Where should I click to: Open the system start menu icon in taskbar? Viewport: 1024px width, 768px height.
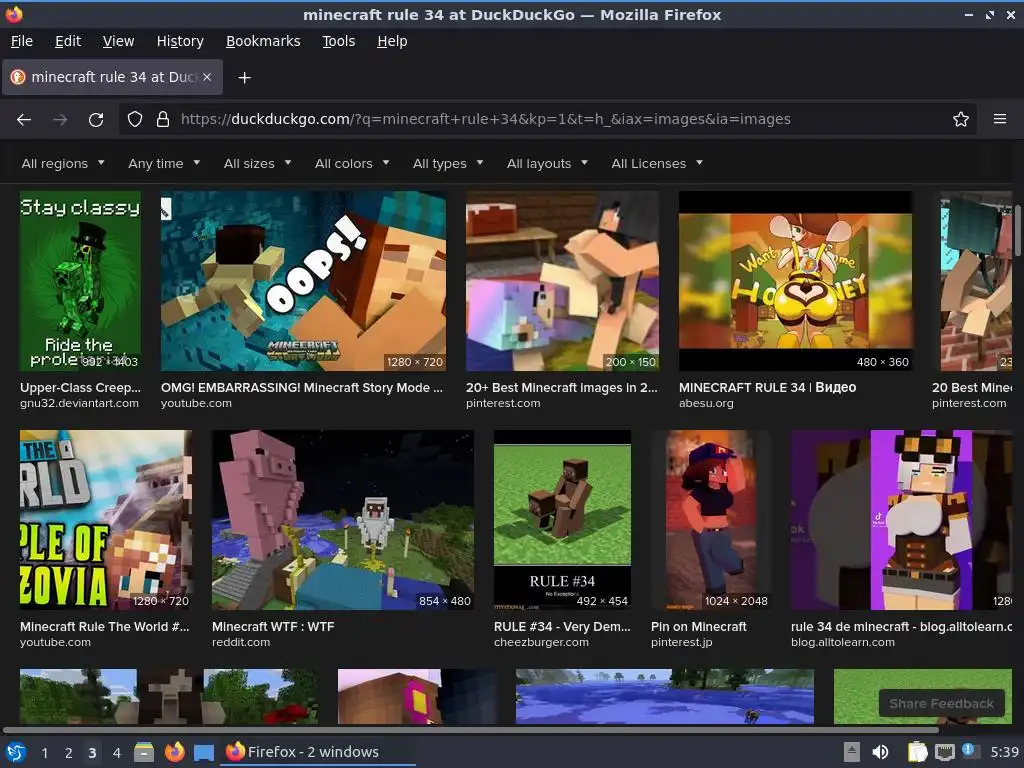(x=16, y=752)
